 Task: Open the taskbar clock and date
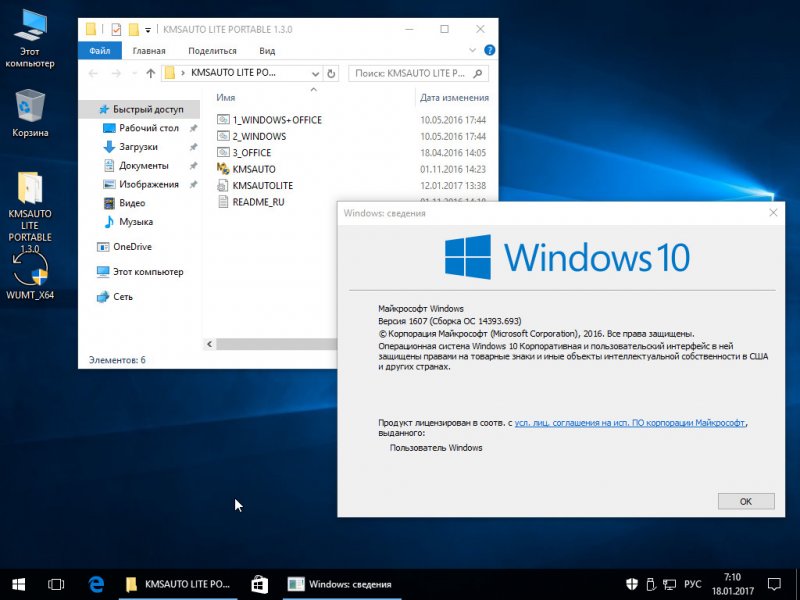pyautogui.click(x=733, y=584)
